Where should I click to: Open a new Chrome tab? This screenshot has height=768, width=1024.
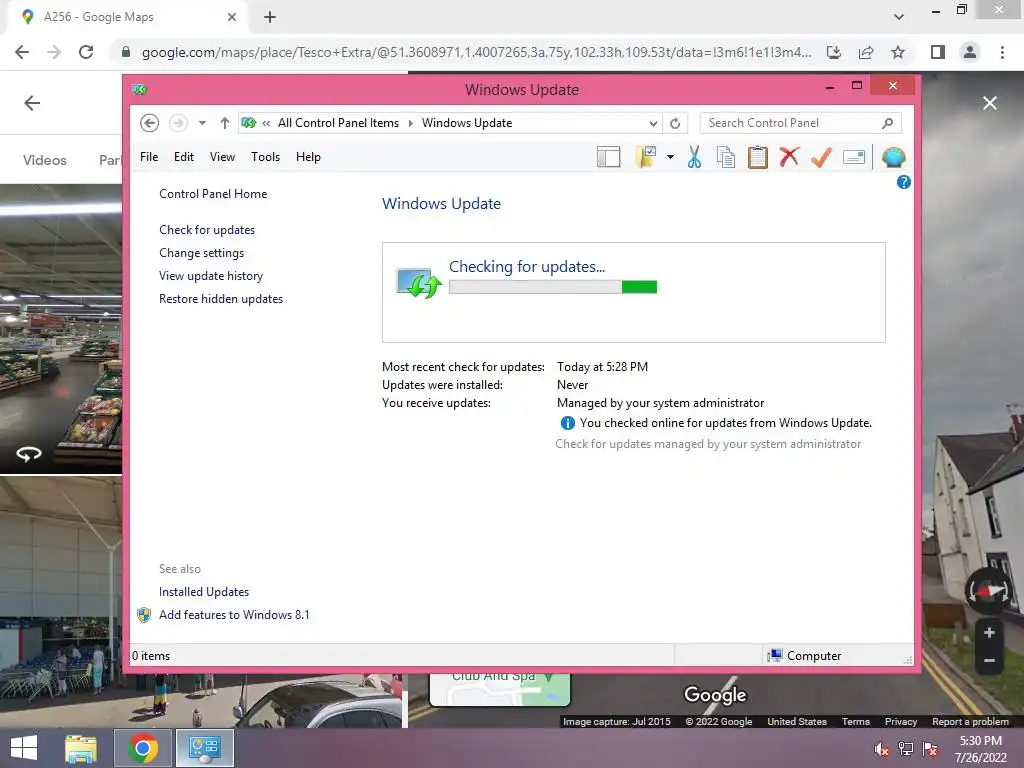[x=270, y=17]
